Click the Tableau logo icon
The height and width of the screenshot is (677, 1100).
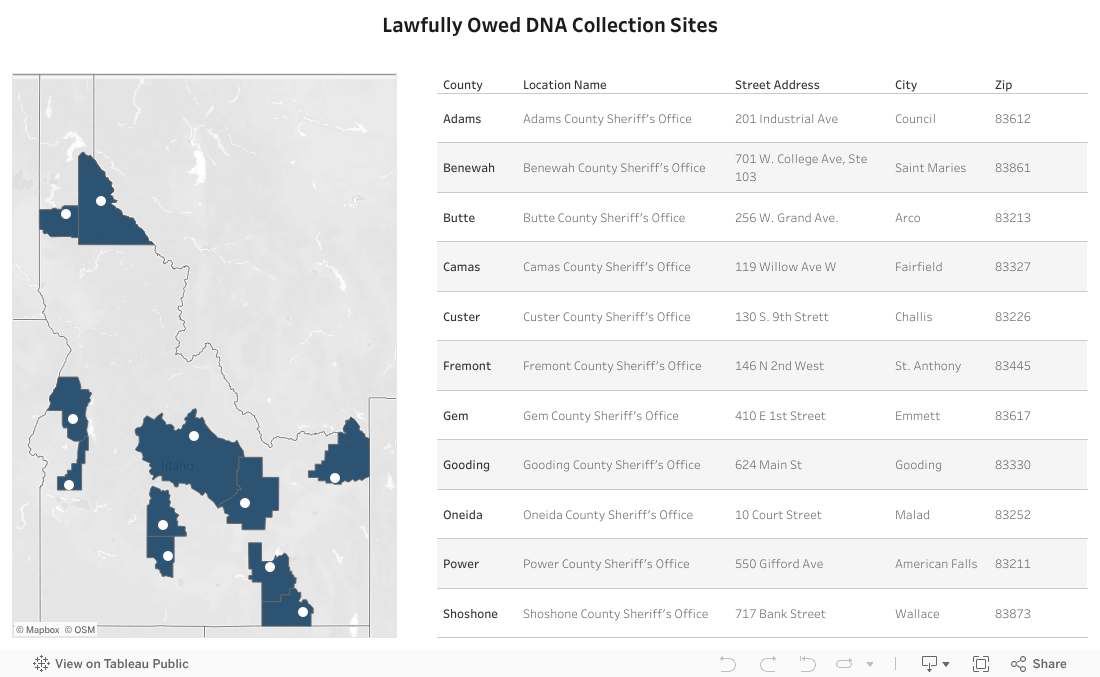42,664
